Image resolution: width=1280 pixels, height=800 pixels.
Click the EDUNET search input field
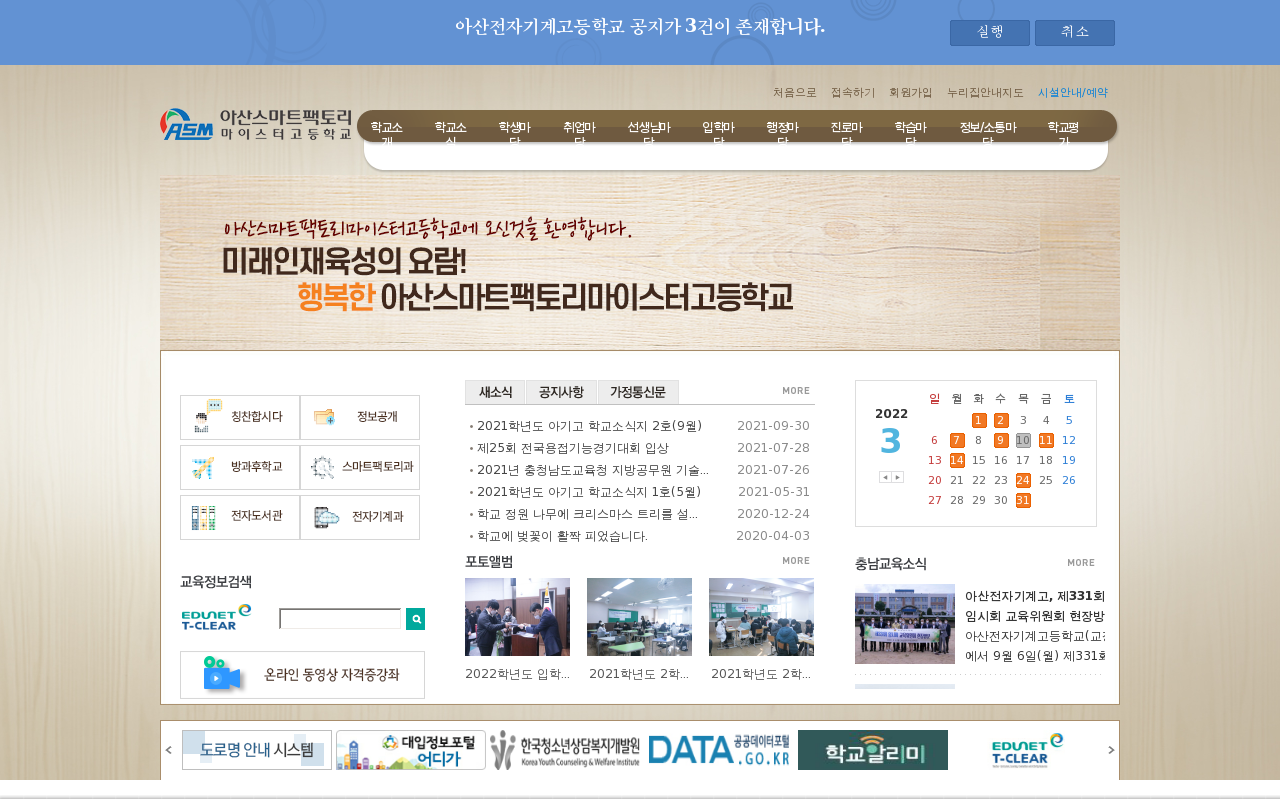[340, 618]
